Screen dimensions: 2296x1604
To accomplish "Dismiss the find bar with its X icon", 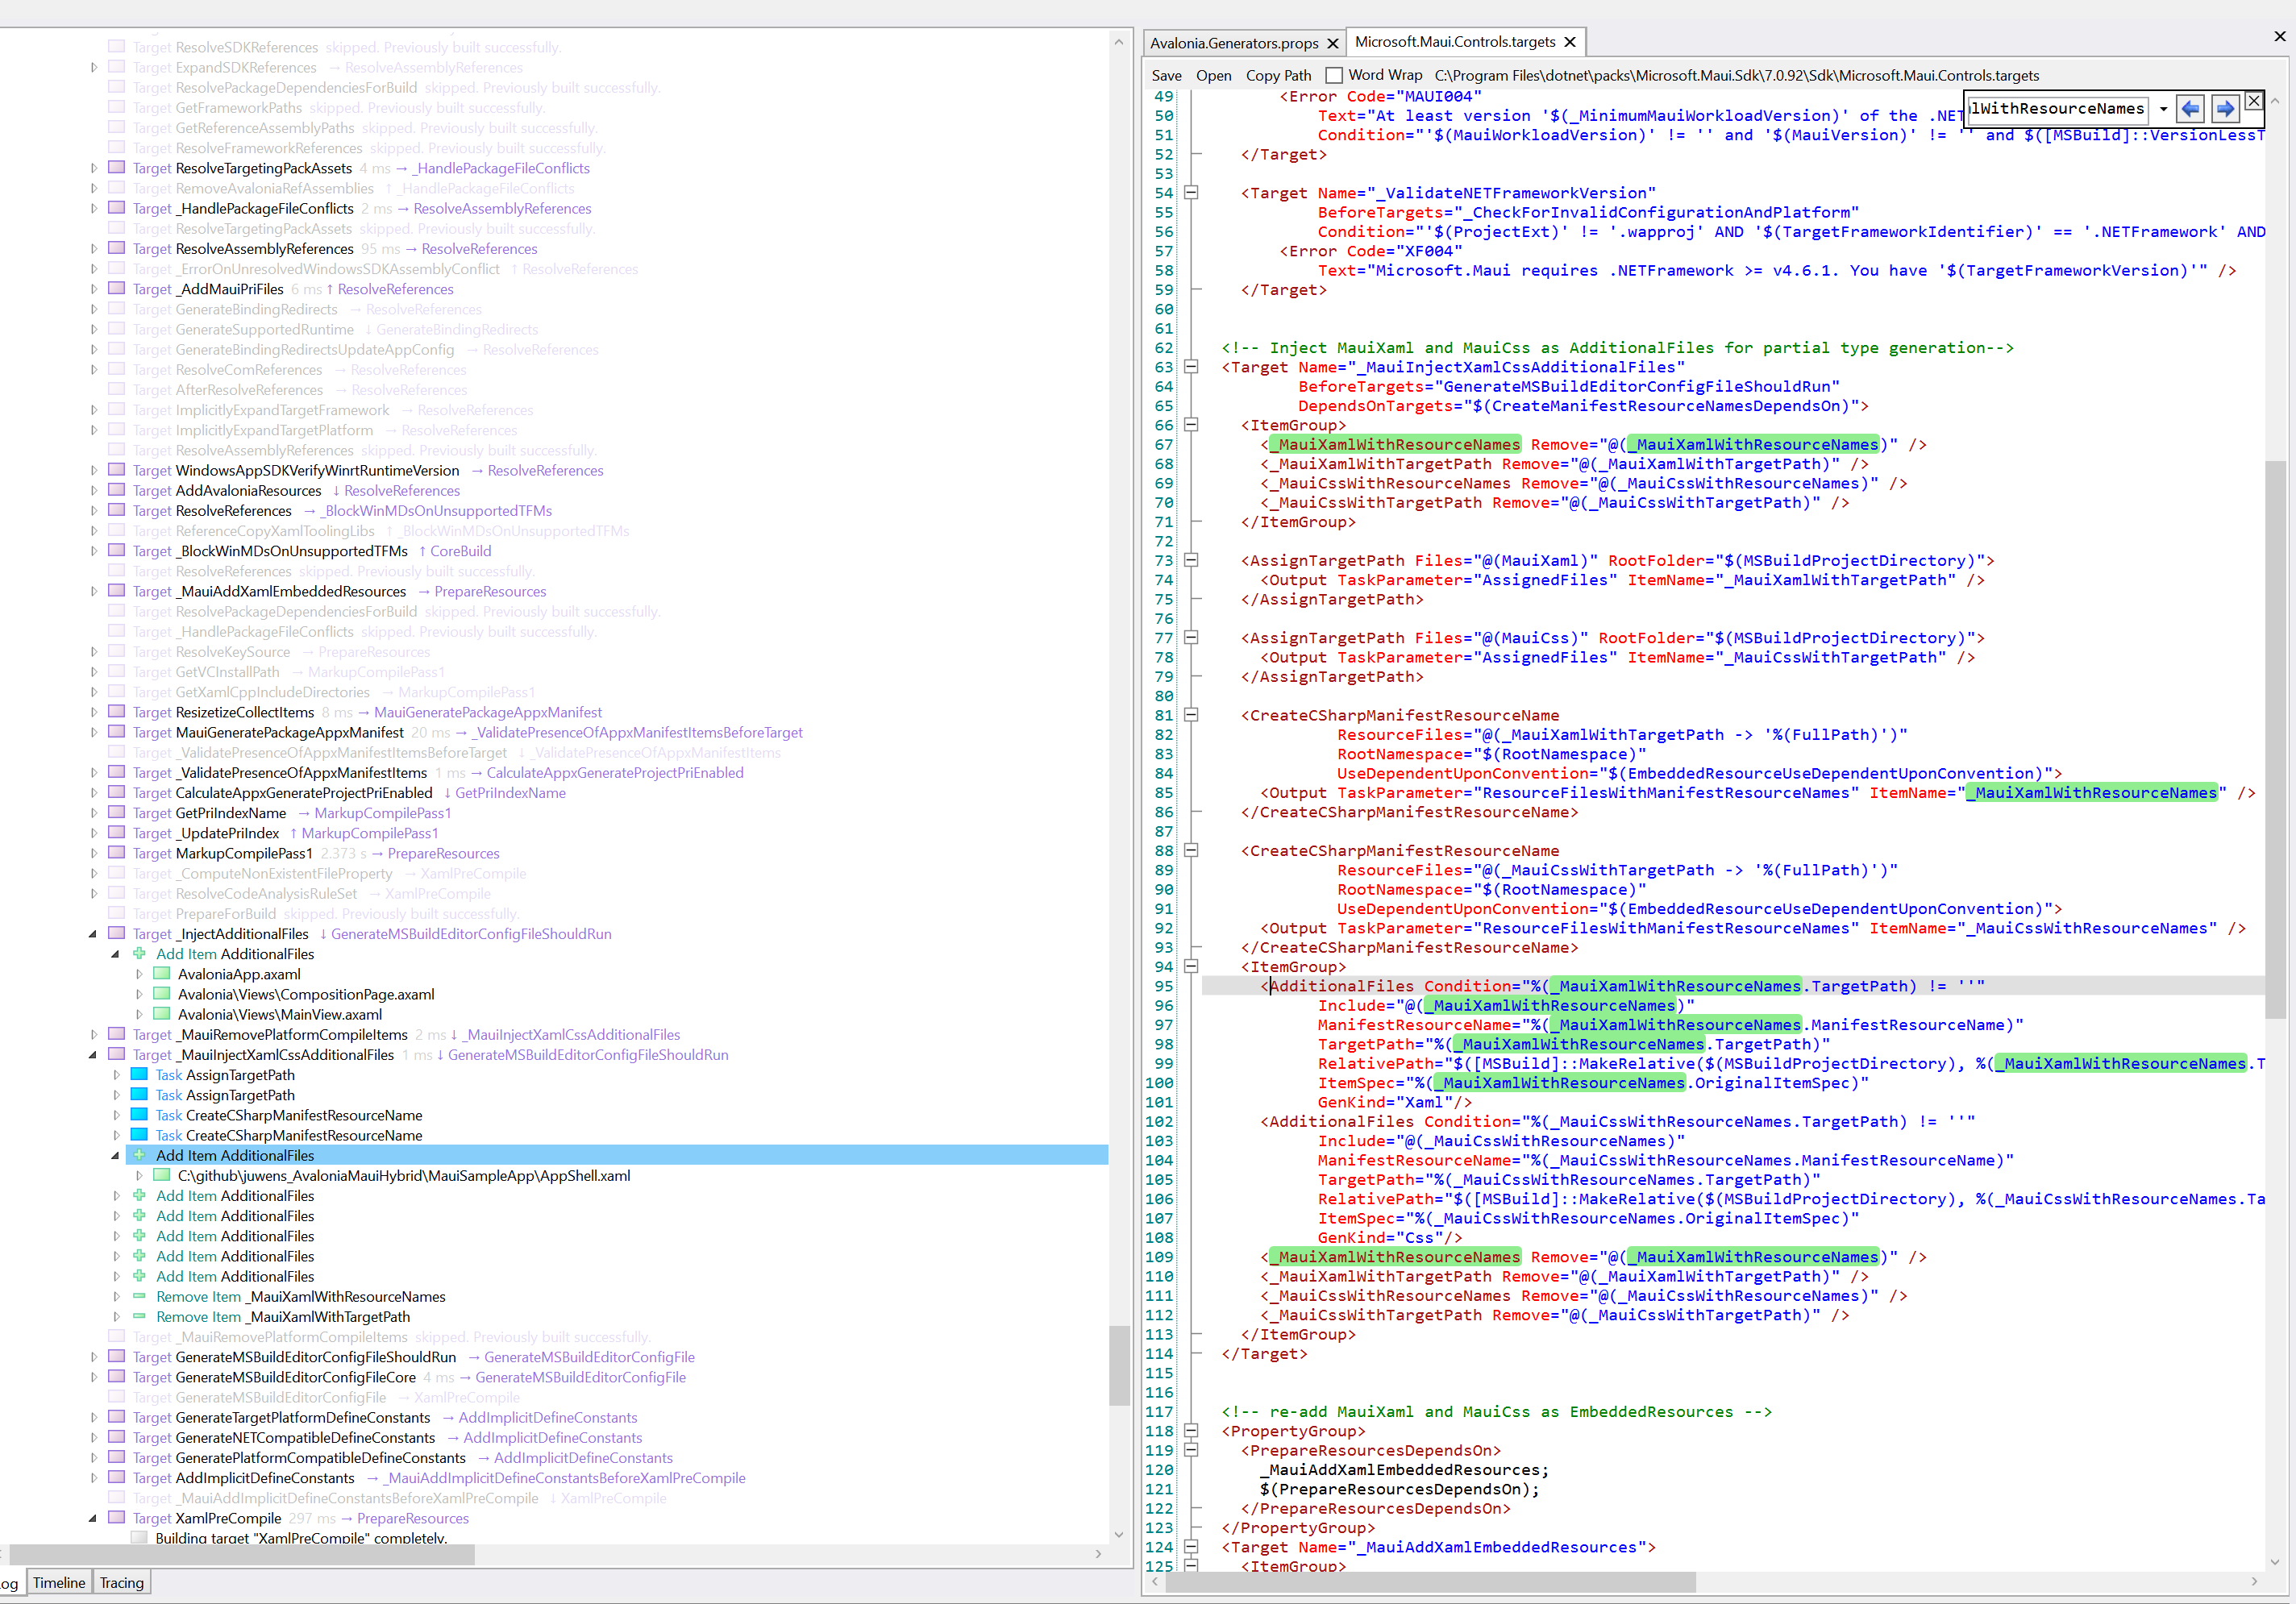I will [2253, 101].
